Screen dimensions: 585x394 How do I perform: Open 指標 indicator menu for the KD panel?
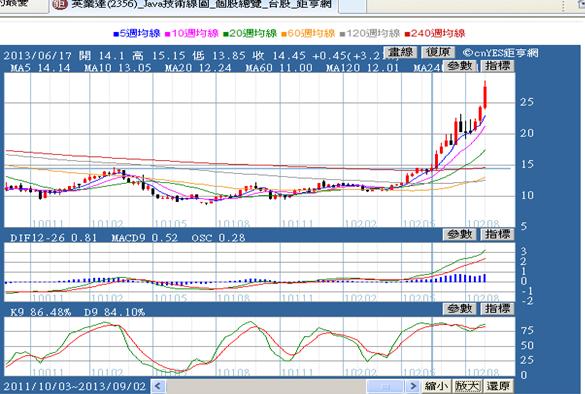pos(498,309)
